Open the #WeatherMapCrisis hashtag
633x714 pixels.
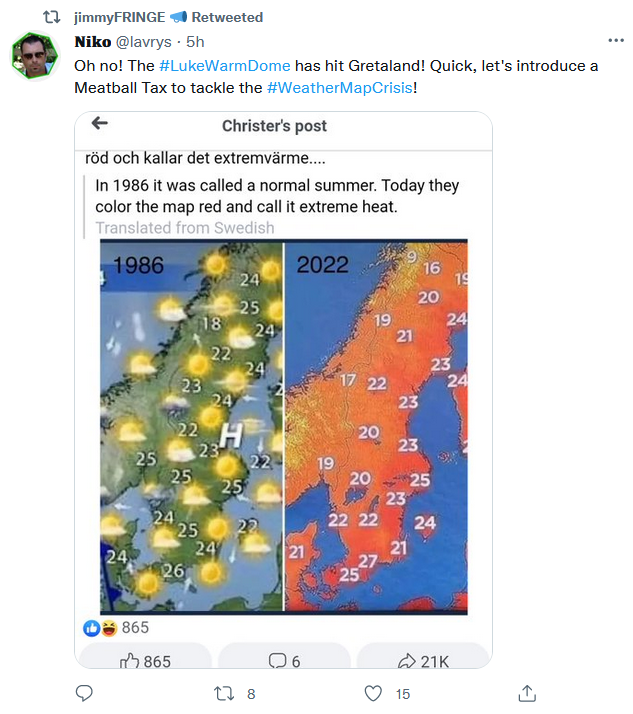(339, 87)
